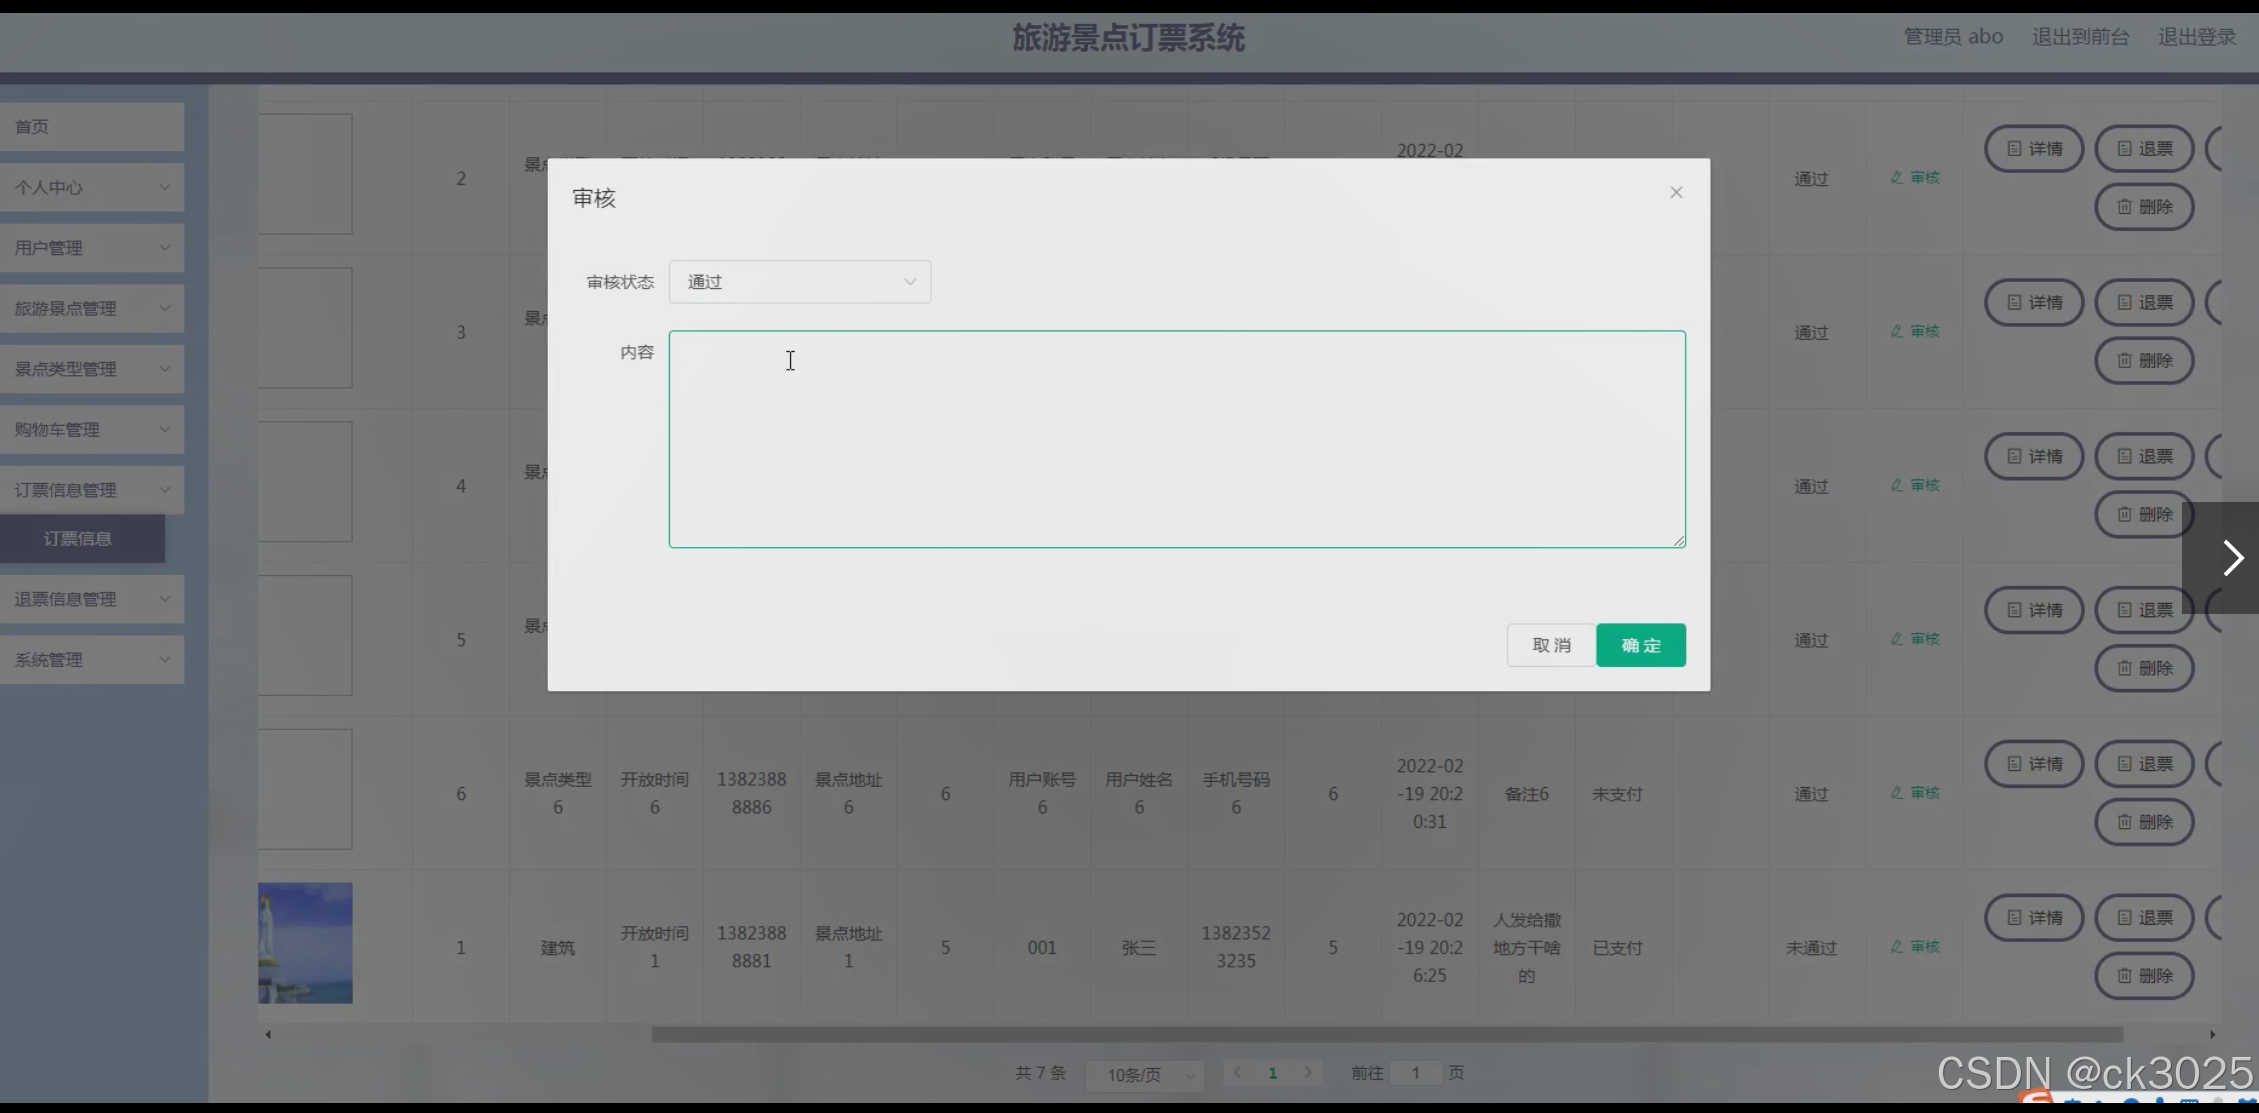The width and height of the screenshot is (2259, 1113).
Task: Click the 取消 button in dialog
Action: (1550, 645)
